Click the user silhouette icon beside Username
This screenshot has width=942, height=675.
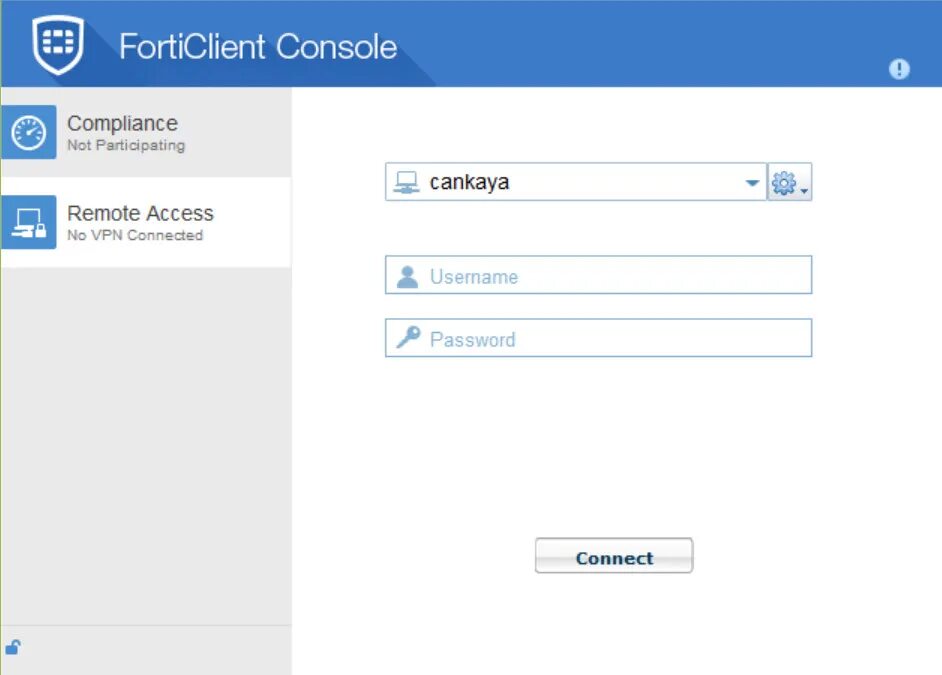click(407, 276)
